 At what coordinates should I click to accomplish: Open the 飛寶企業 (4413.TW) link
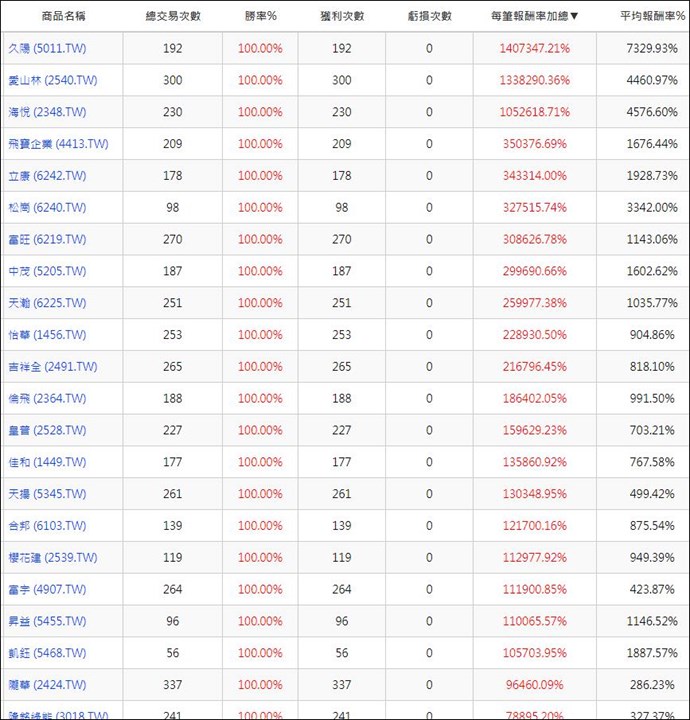pos(57,144)
